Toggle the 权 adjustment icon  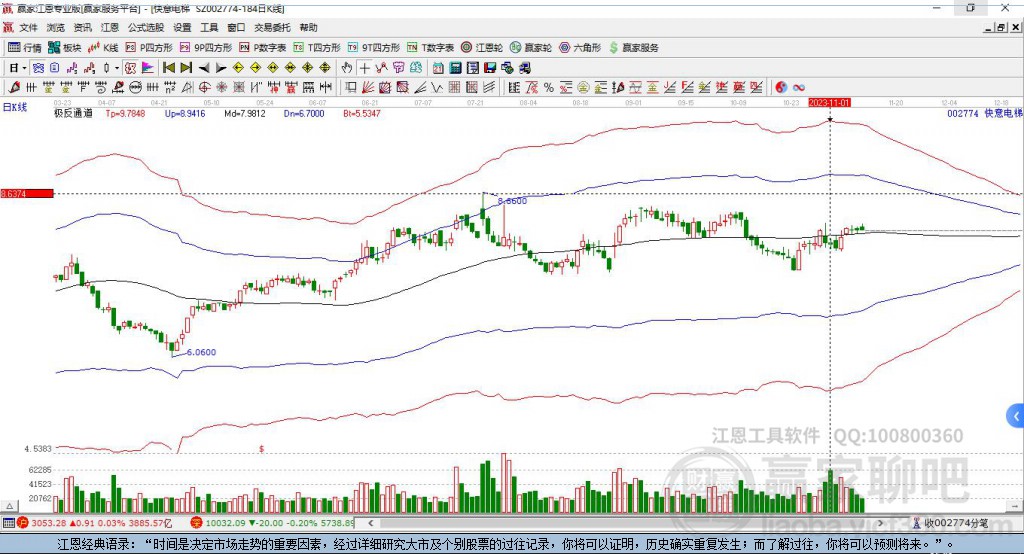coord(131,68)
